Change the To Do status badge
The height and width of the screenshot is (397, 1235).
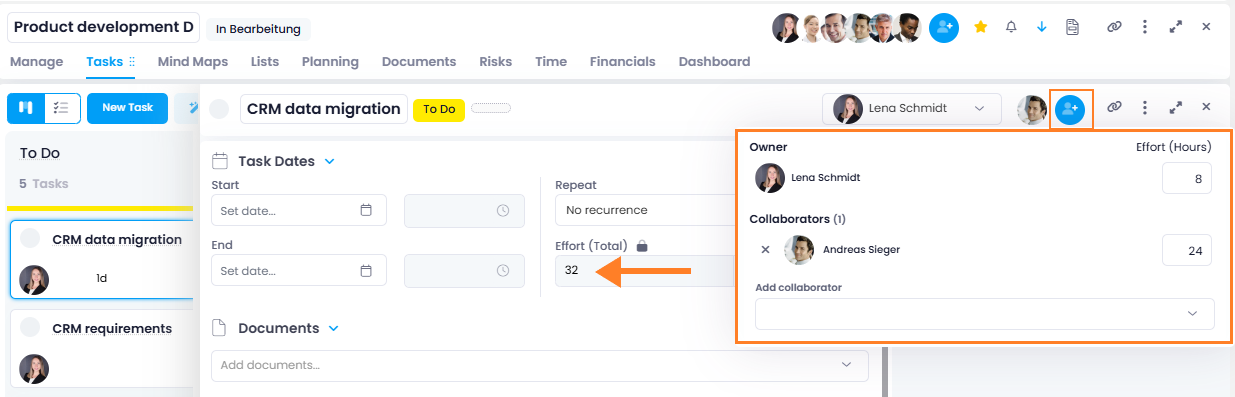[x=439, y=109]
